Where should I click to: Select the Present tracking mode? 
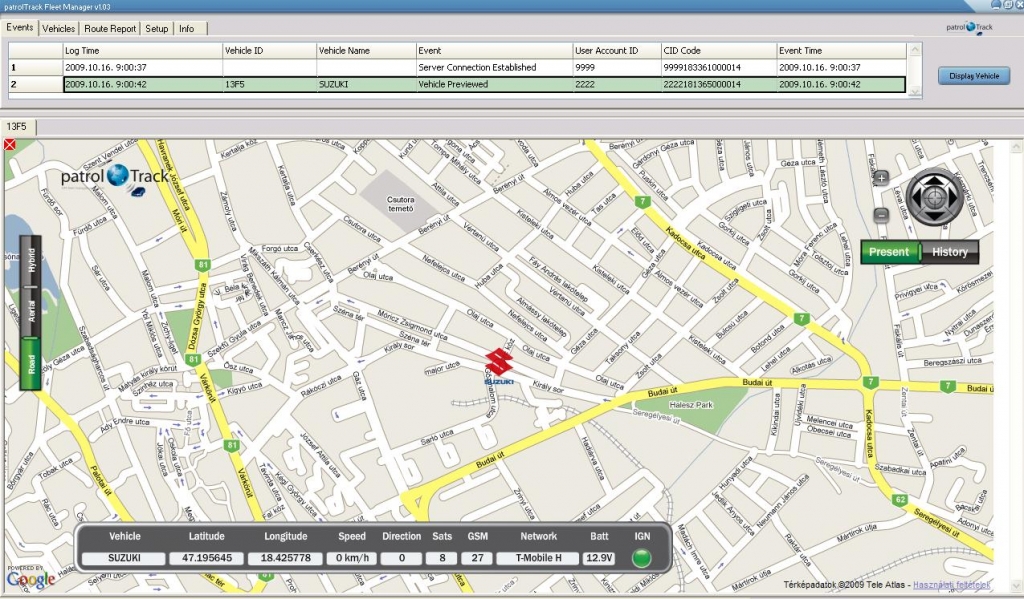[889, 252]
